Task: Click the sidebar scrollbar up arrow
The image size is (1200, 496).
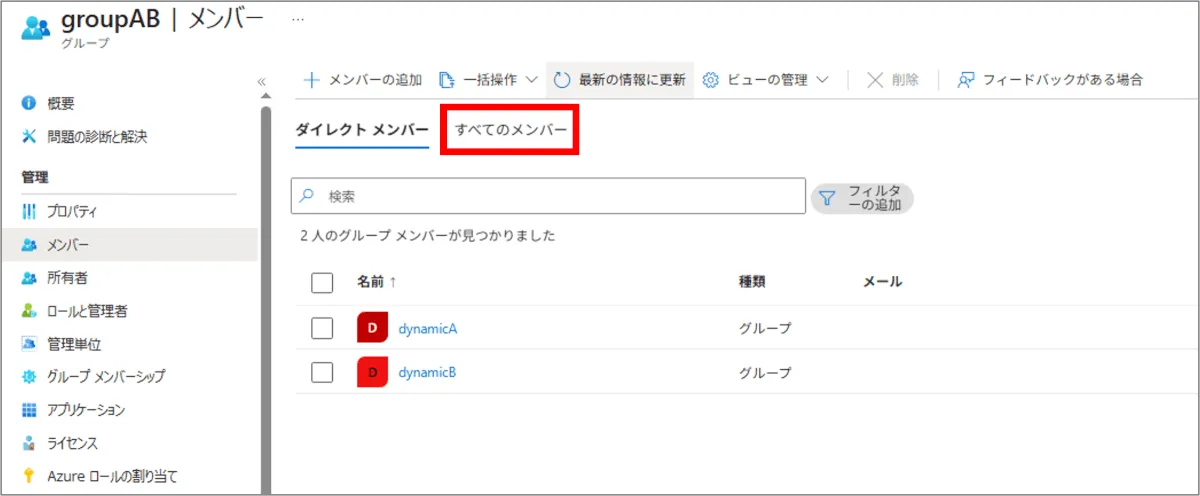Action: [265, 96]
